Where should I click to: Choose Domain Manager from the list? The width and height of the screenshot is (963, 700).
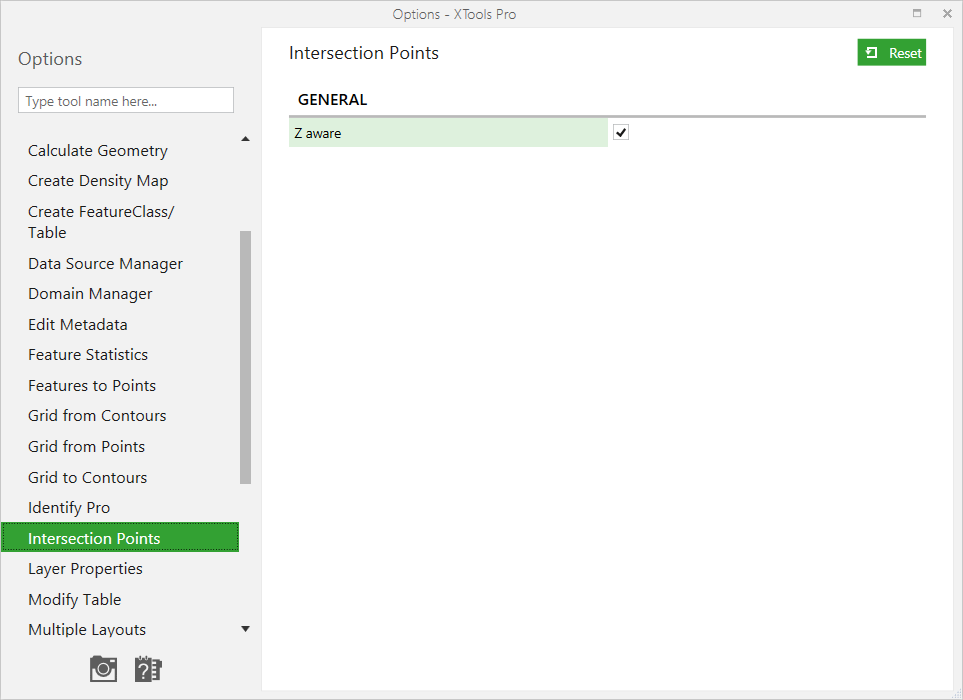(90, 294)
